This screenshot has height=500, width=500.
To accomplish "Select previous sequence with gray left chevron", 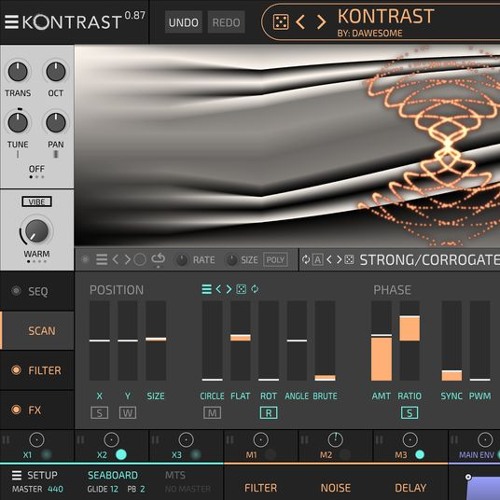I will pyautogui.click(x=115, y=259).
